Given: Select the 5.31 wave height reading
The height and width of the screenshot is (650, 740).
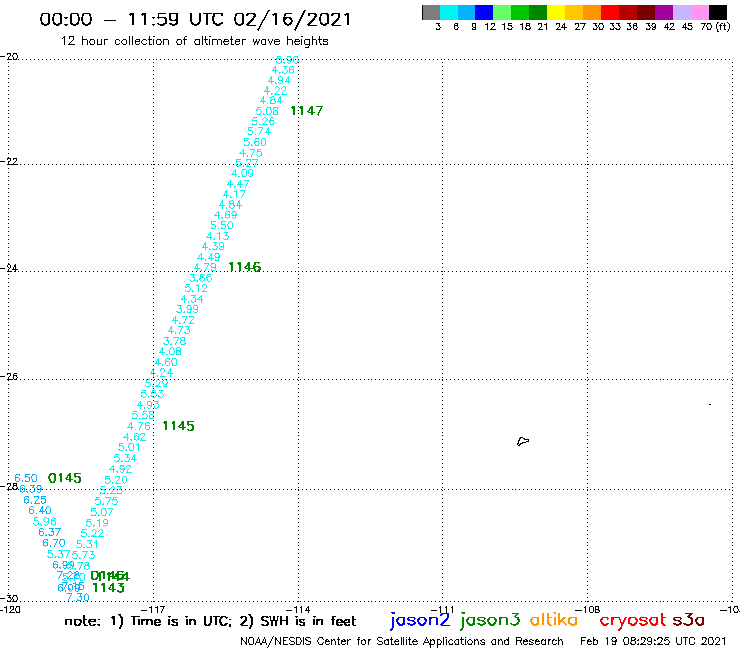Looking at the screenshot, I should point(87,544).
